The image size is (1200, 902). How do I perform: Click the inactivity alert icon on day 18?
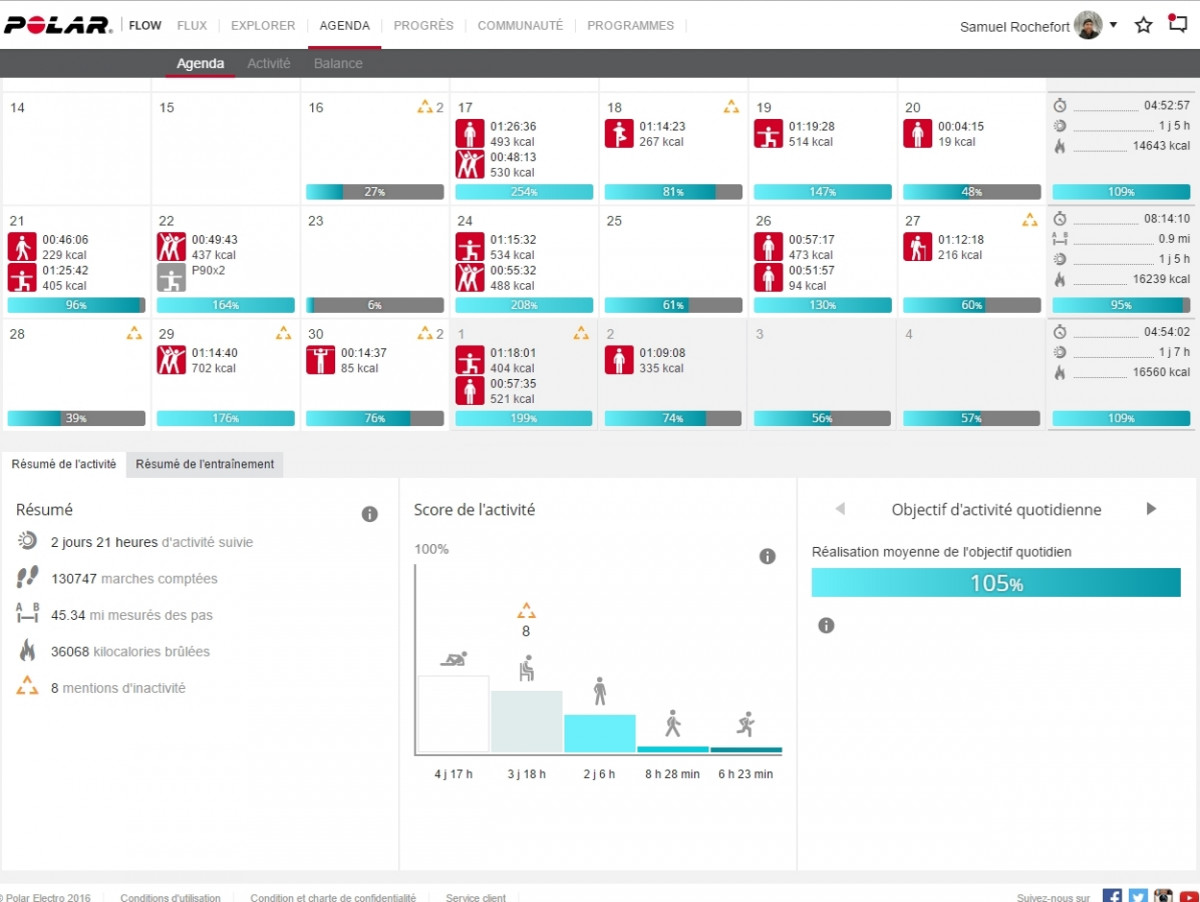pos(731,107)
